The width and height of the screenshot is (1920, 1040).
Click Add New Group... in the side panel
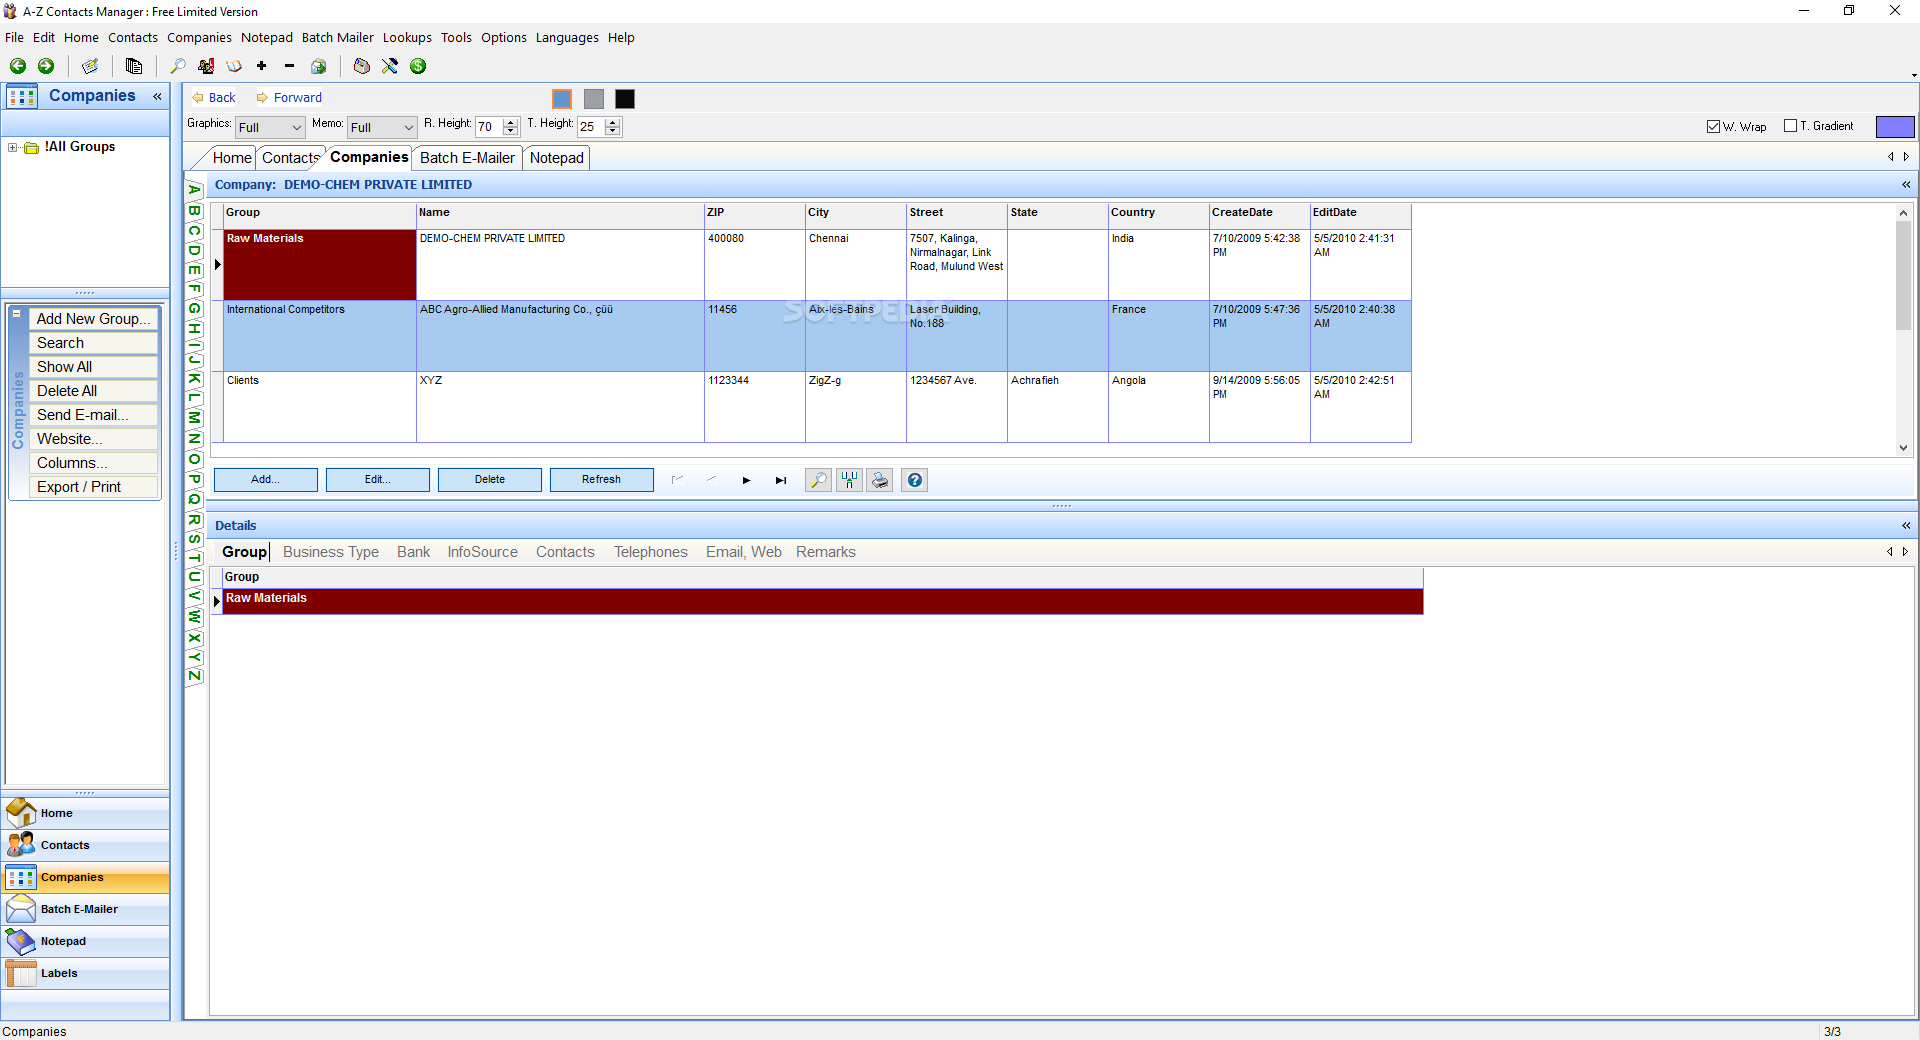94,319
